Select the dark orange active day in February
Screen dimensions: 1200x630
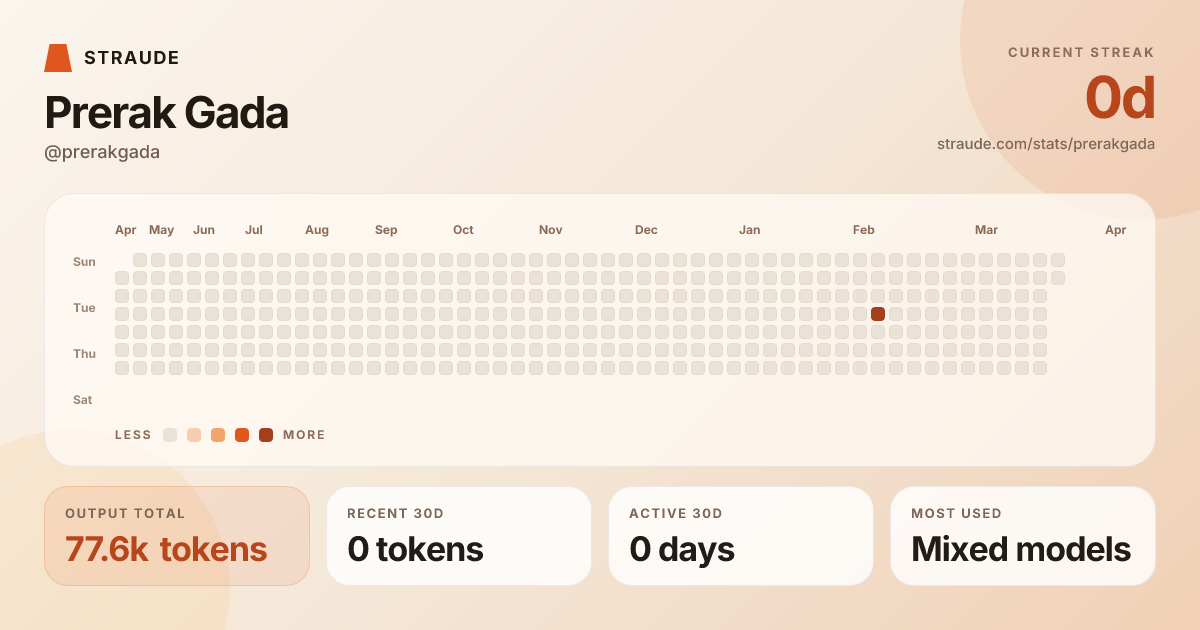click(x=878, y=314)
